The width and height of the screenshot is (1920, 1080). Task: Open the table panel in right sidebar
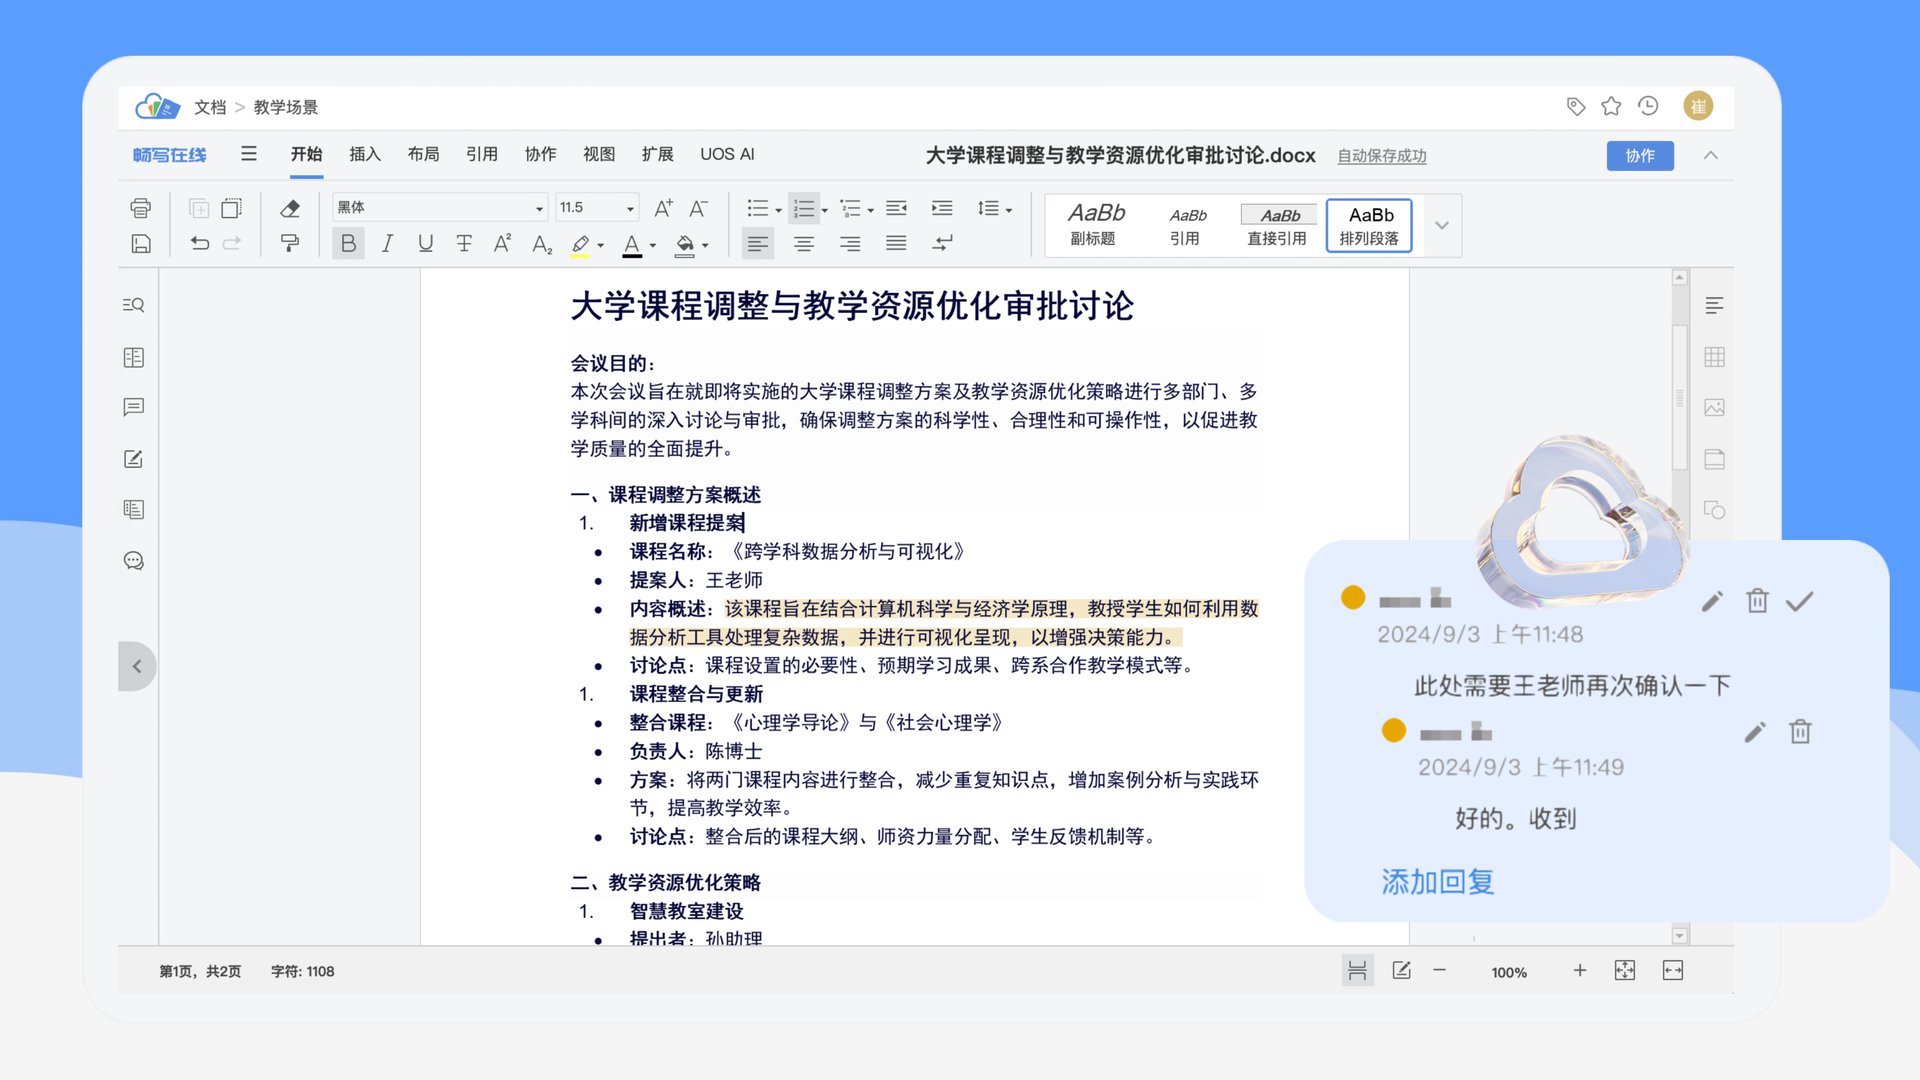1714,357
